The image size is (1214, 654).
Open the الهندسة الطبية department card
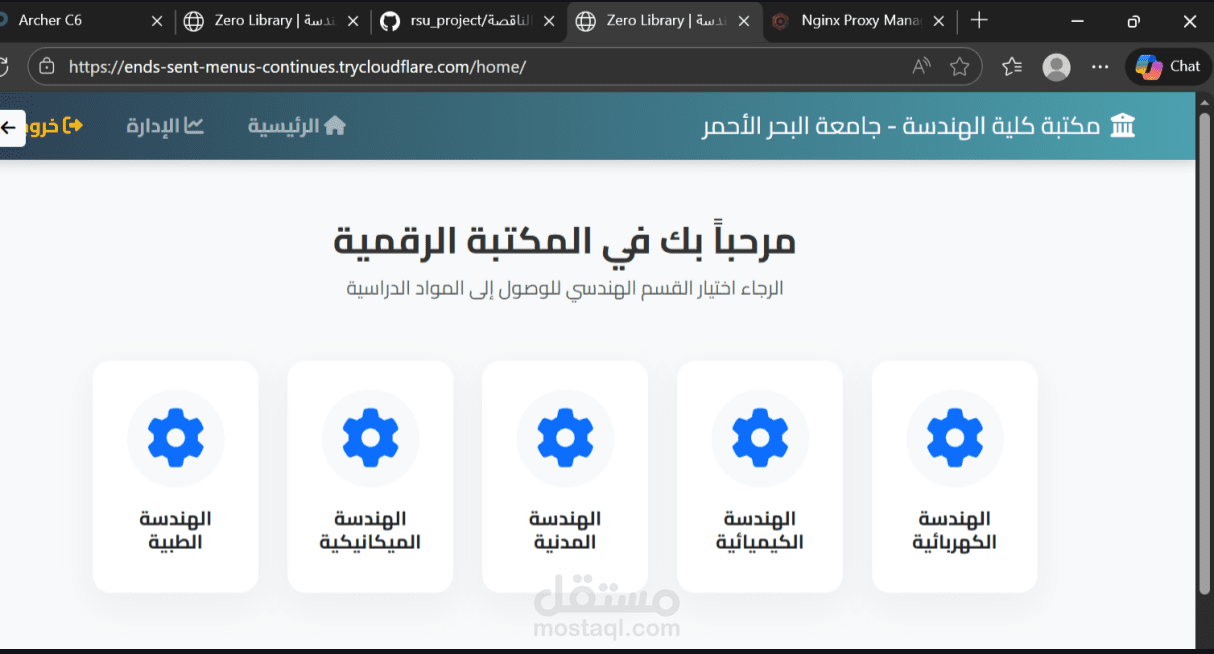175,476
